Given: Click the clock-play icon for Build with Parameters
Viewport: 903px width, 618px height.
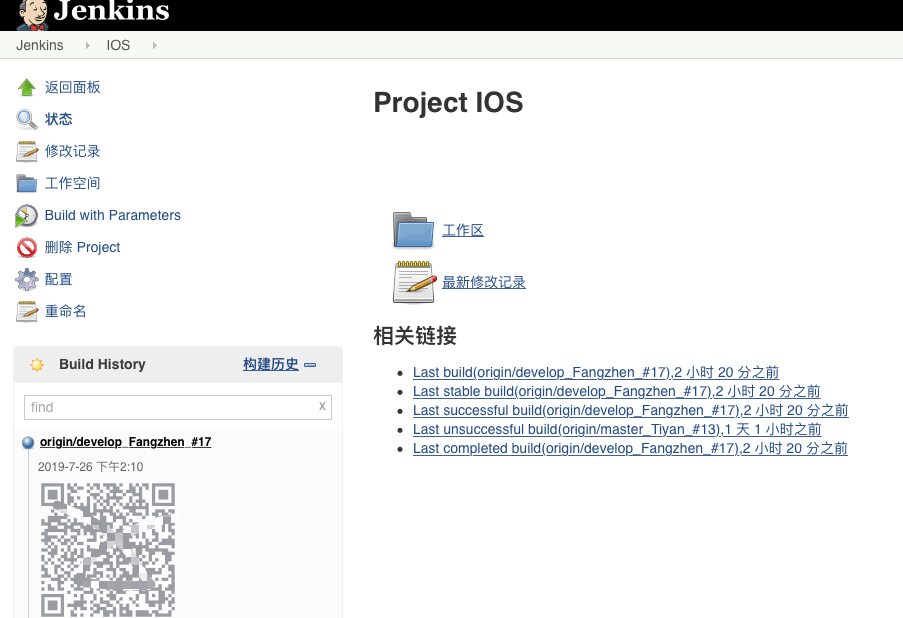Looking at the screenshot, I should tap(26, 216).
